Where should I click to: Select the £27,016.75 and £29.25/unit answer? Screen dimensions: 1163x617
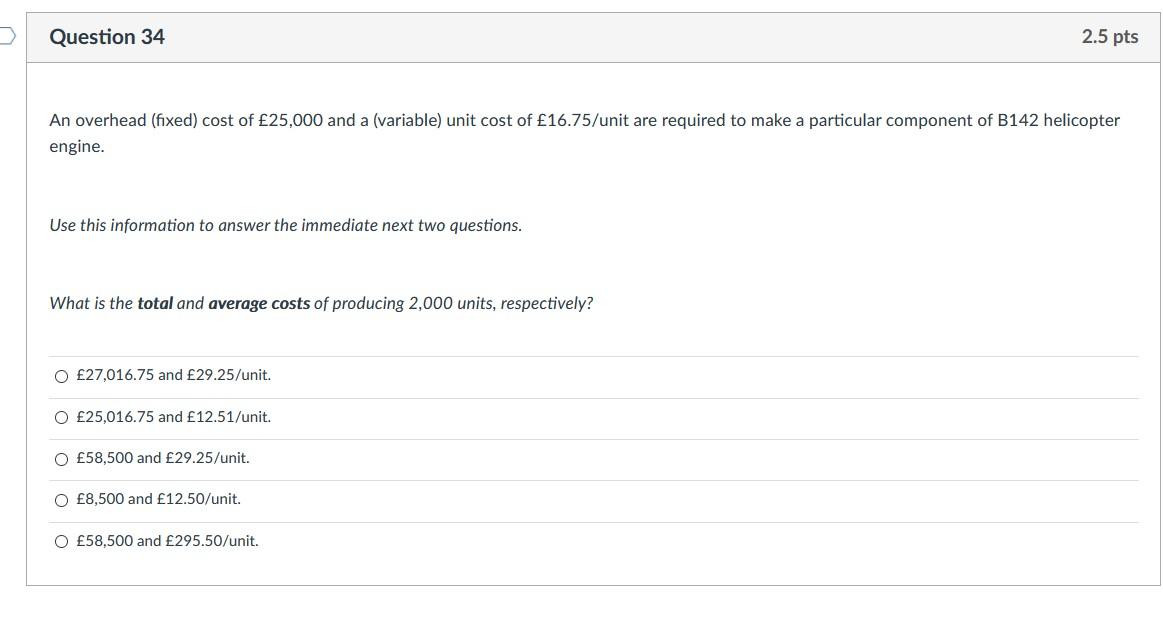(x=61, y=376)
